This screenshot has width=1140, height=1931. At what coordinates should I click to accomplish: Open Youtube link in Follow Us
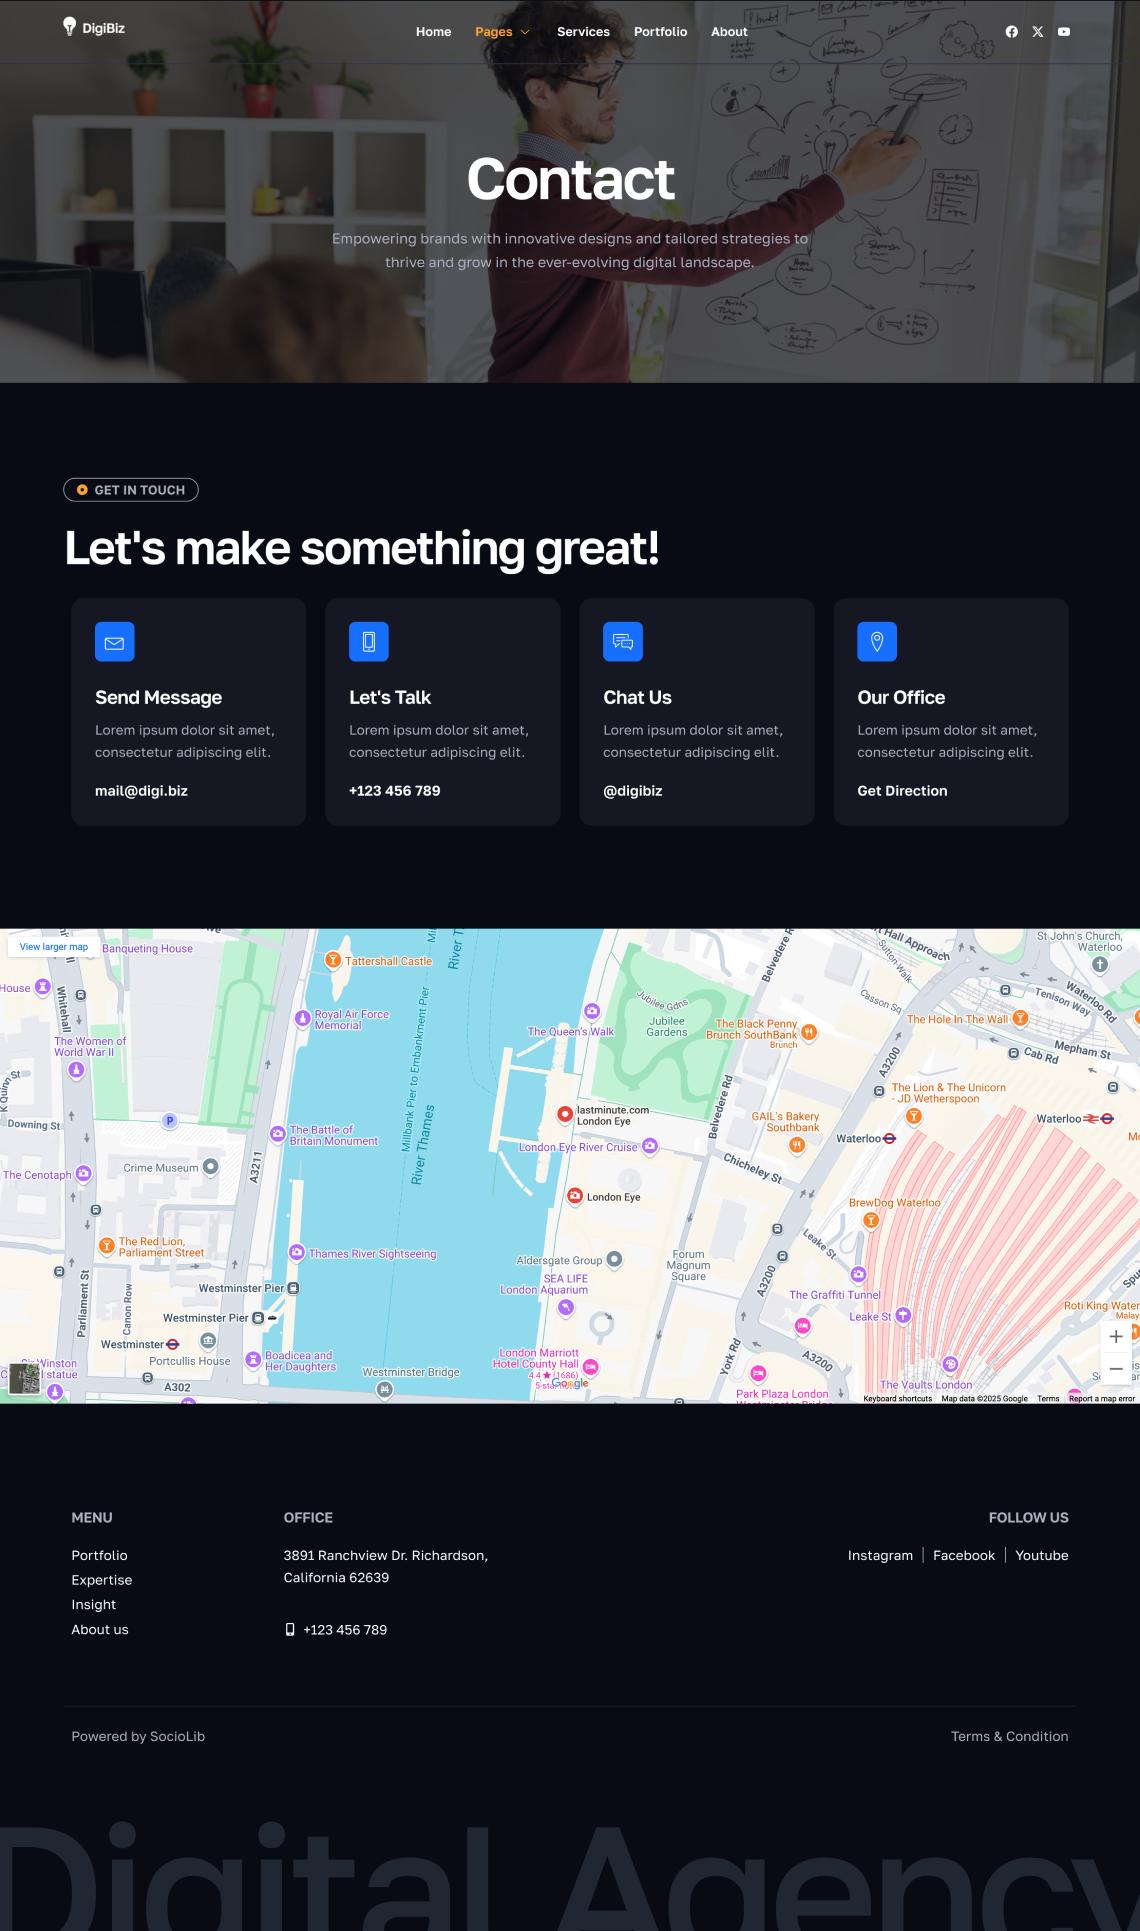click(1042, 1555)
